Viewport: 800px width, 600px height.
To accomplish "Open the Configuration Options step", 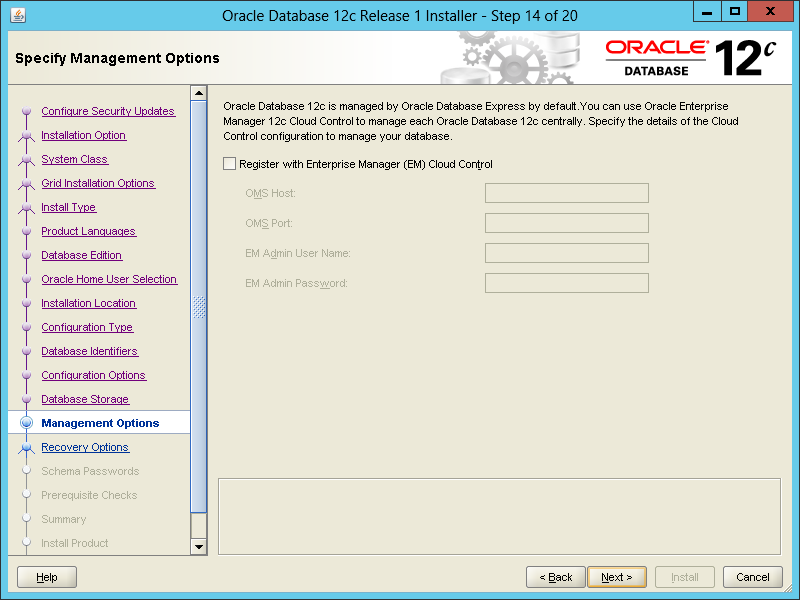I will click(94, 375).
